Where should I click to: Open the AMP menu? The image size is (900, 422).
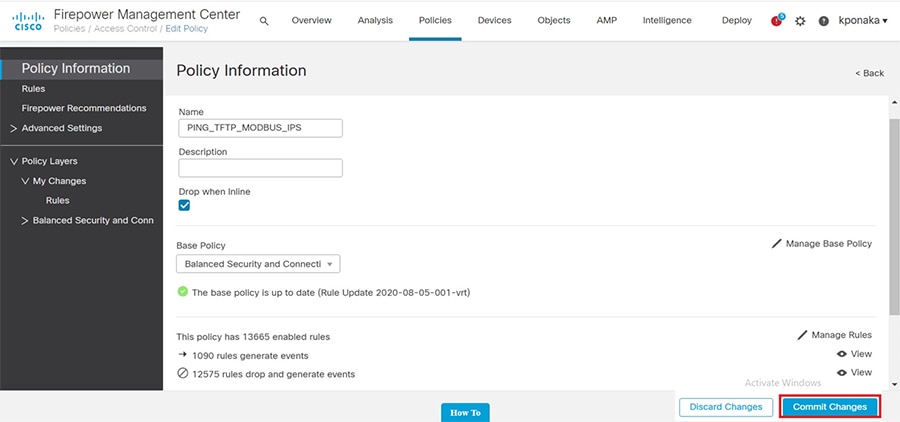coord(606,20)
